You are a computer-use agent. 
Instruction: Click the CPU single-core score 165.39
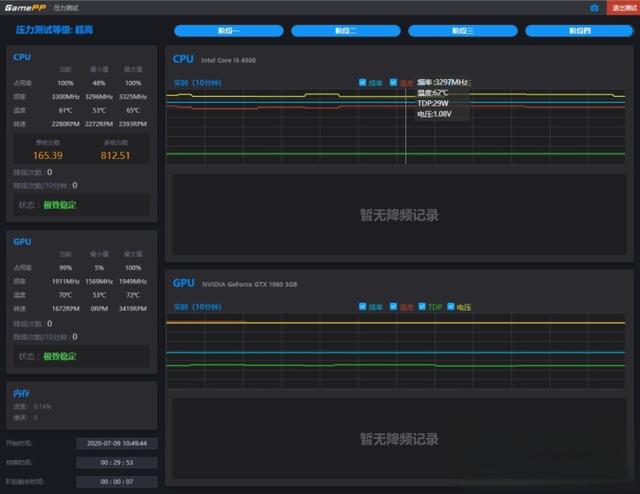48,155
